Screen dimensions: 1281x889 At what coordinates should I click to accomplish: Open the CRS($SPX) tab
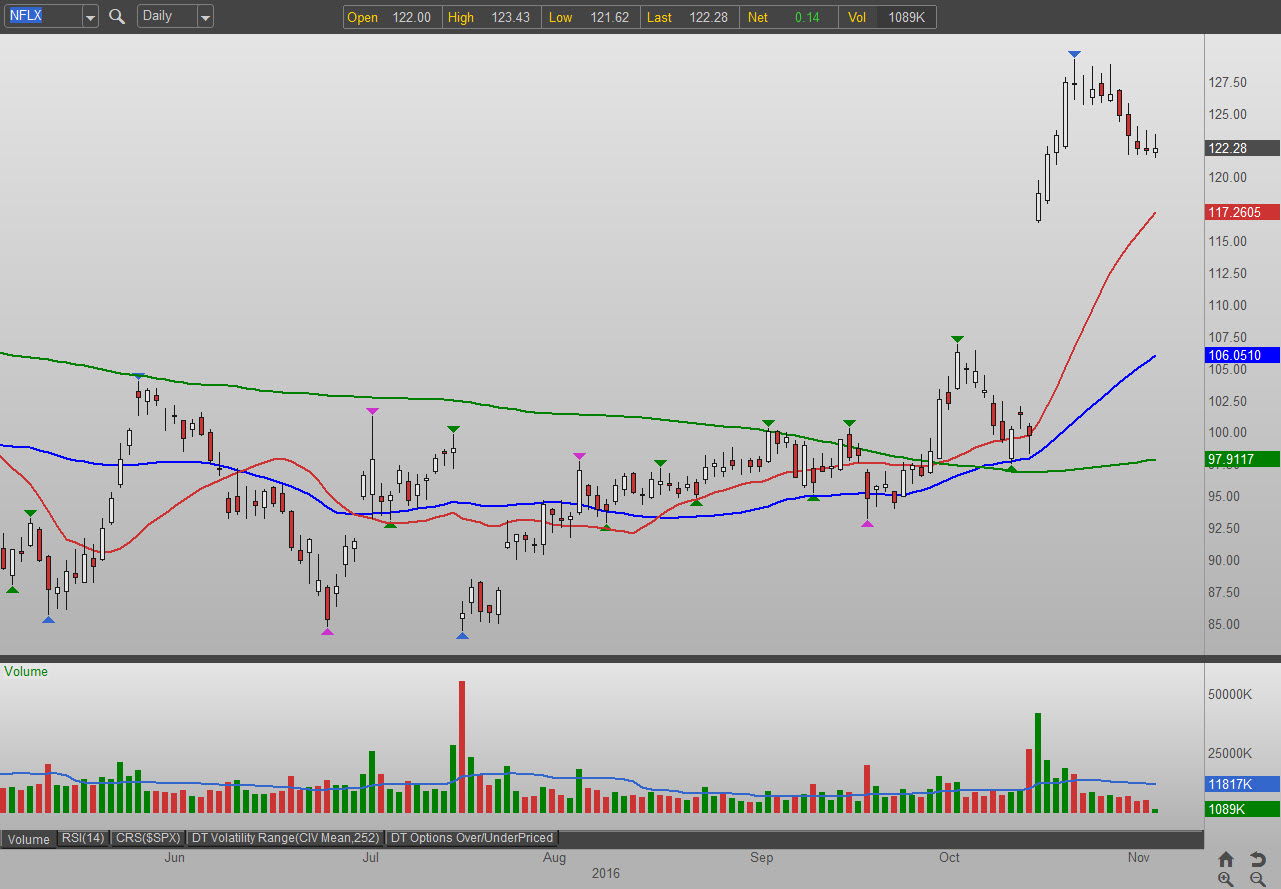148,838
